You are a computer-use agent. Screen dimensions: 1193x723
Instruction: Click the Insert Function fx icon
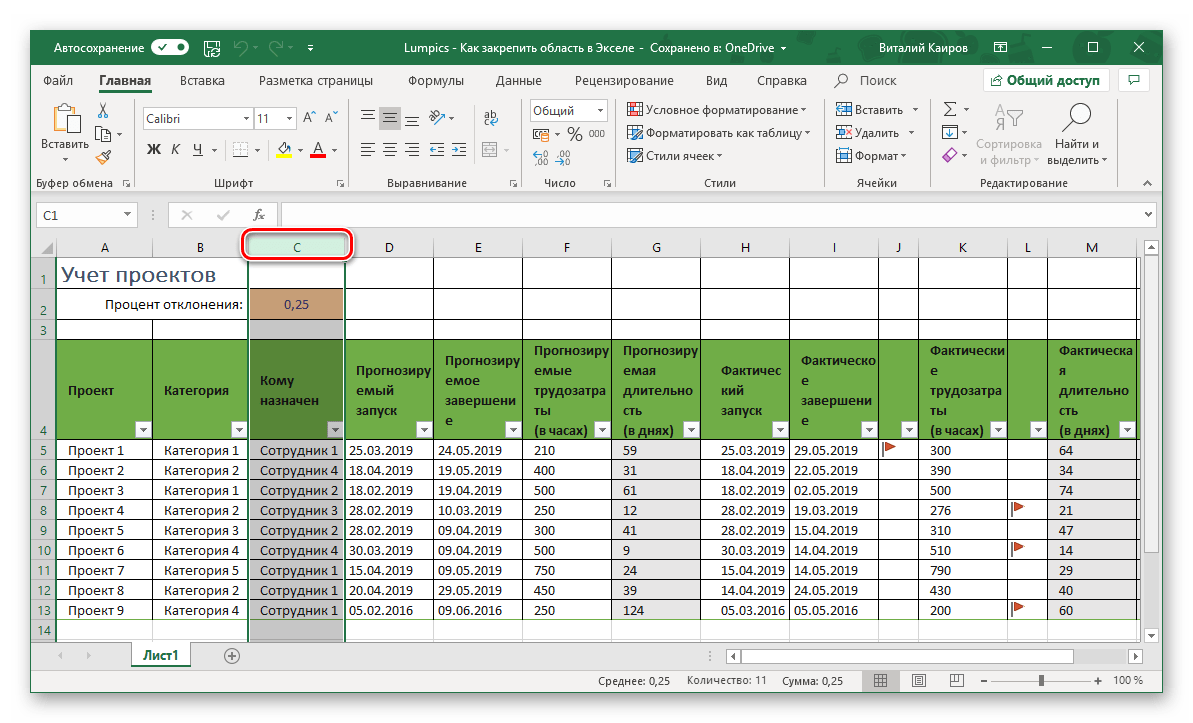tap(259, 215)
